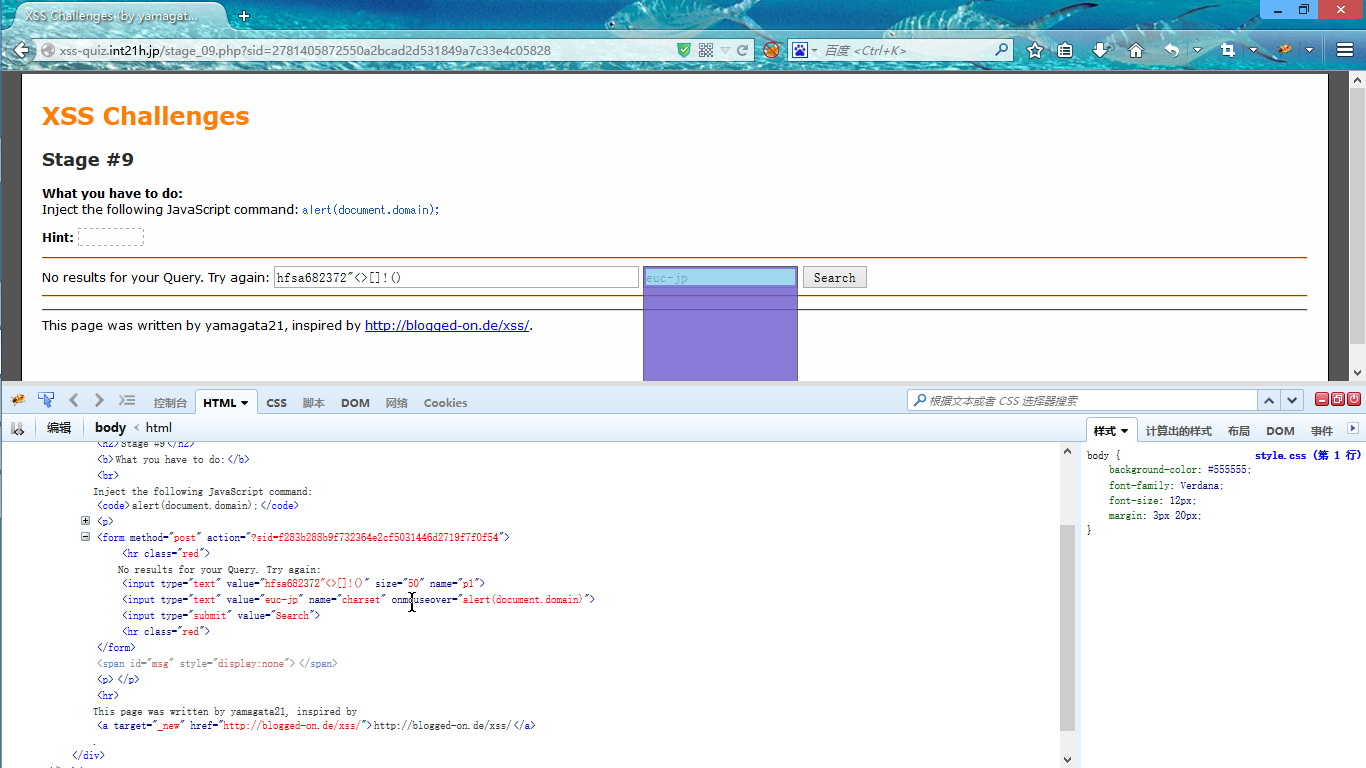
Task: Open a new browser tab with plus button
Action: (244, 16)
